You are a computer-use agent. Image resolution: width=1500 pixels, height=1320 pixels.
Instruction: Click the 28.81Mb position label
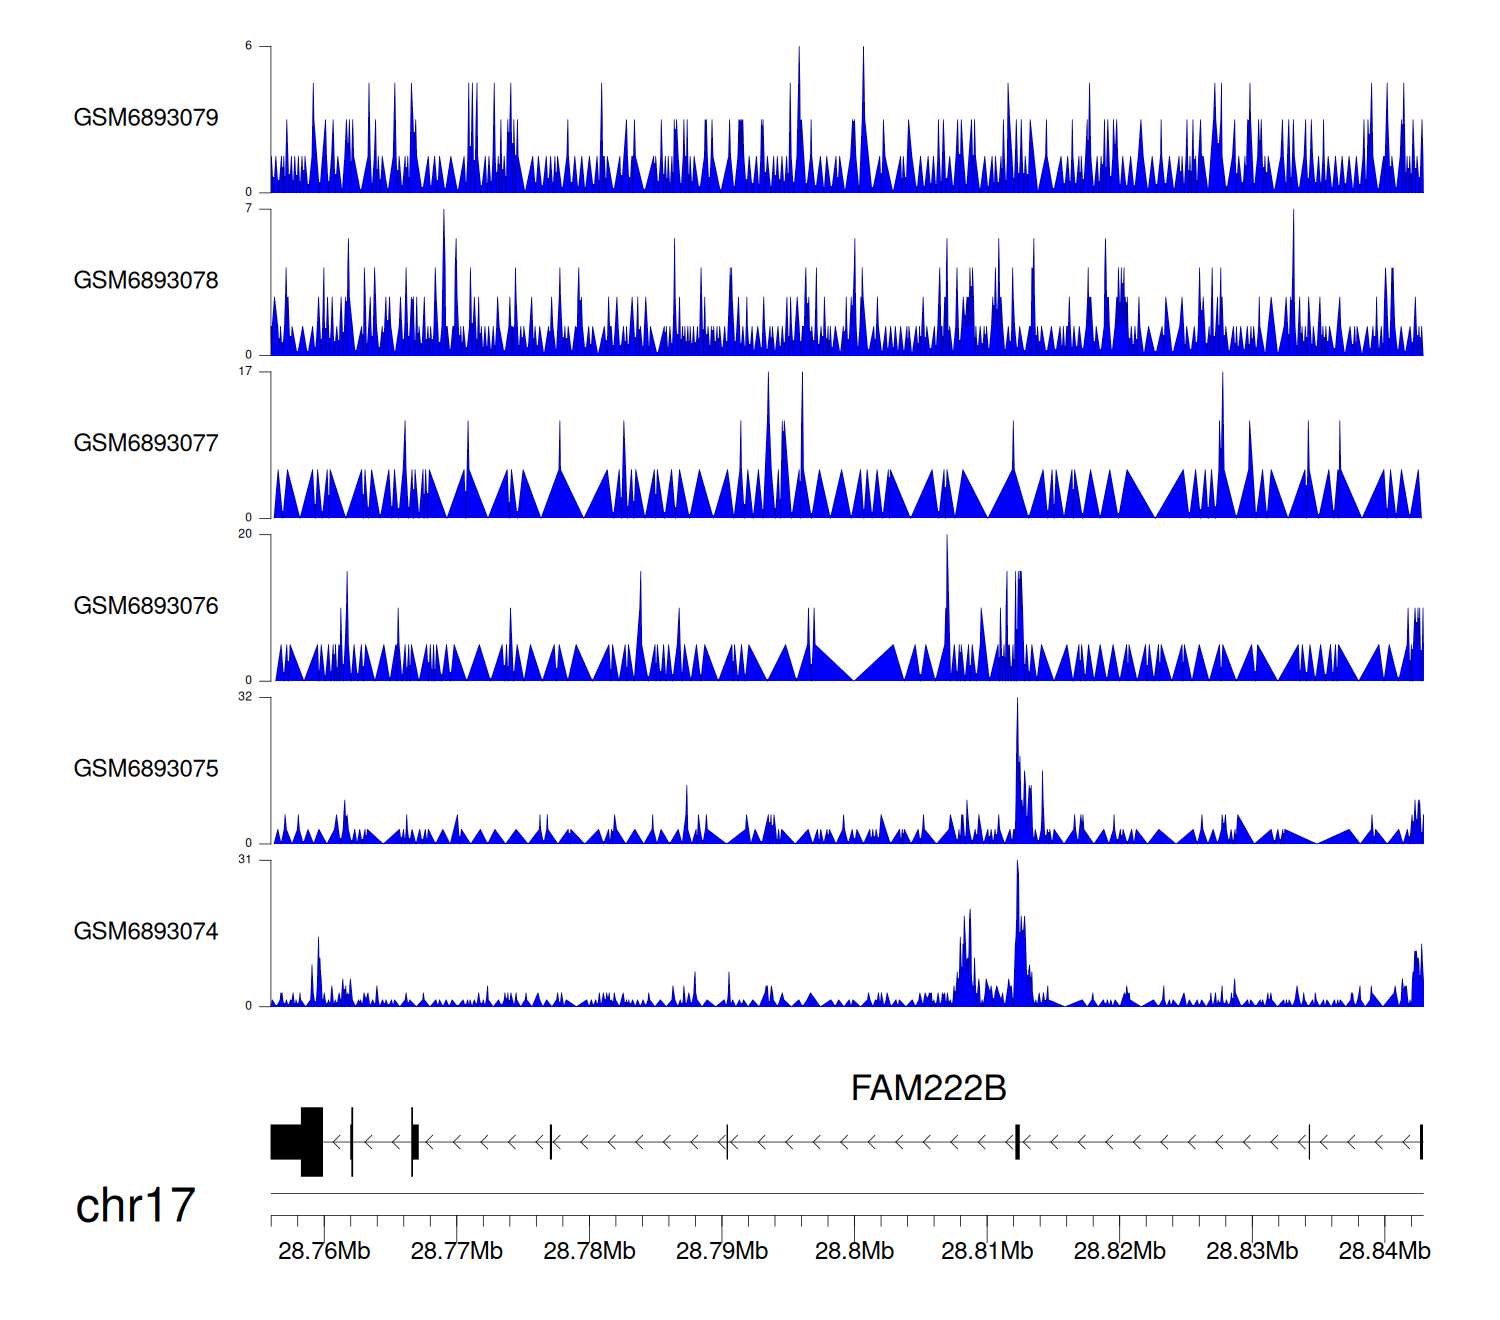coord(987,1252)
